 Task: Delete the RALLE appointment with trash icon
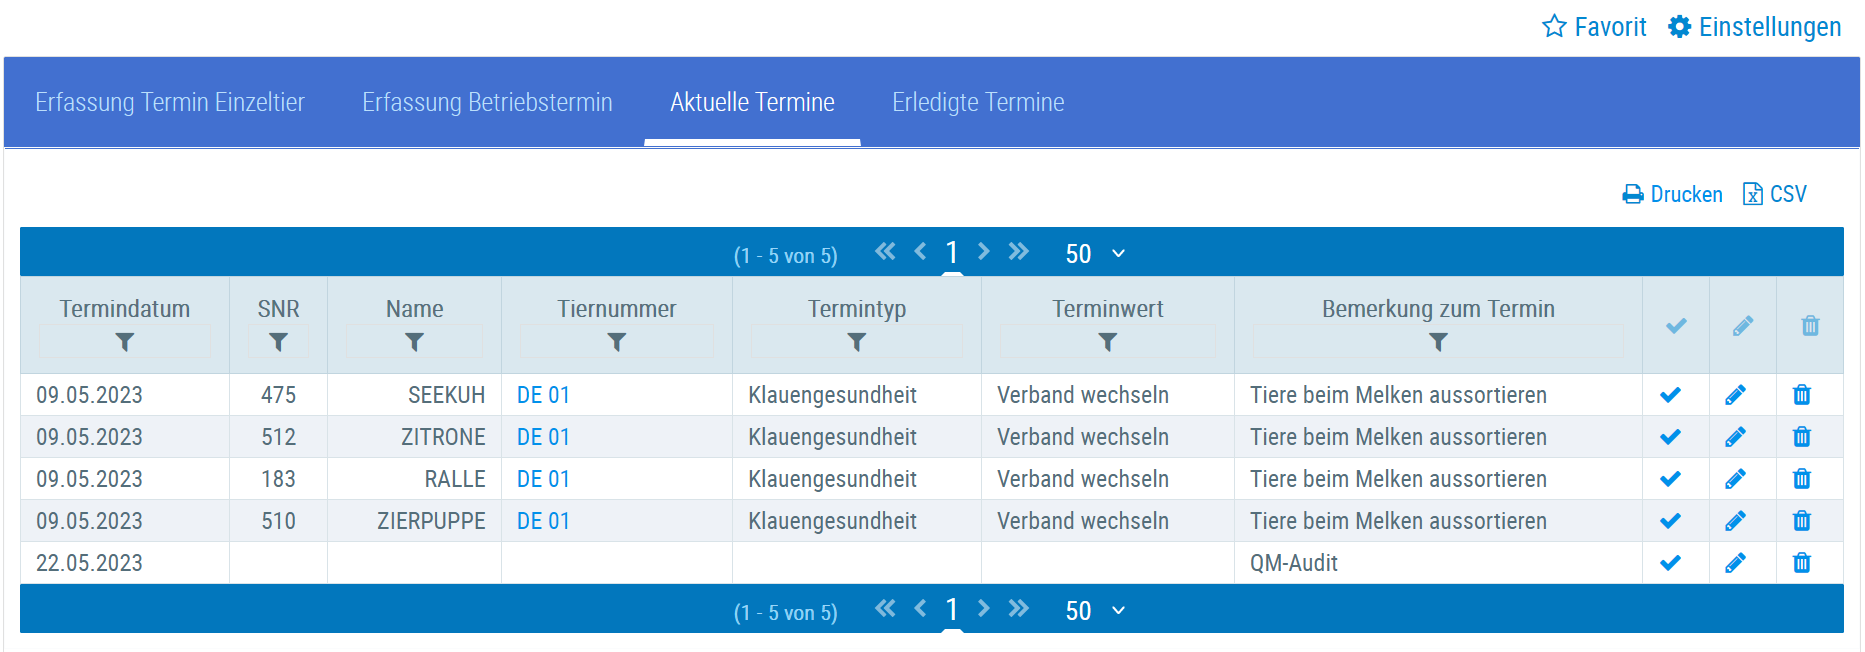1801,479
